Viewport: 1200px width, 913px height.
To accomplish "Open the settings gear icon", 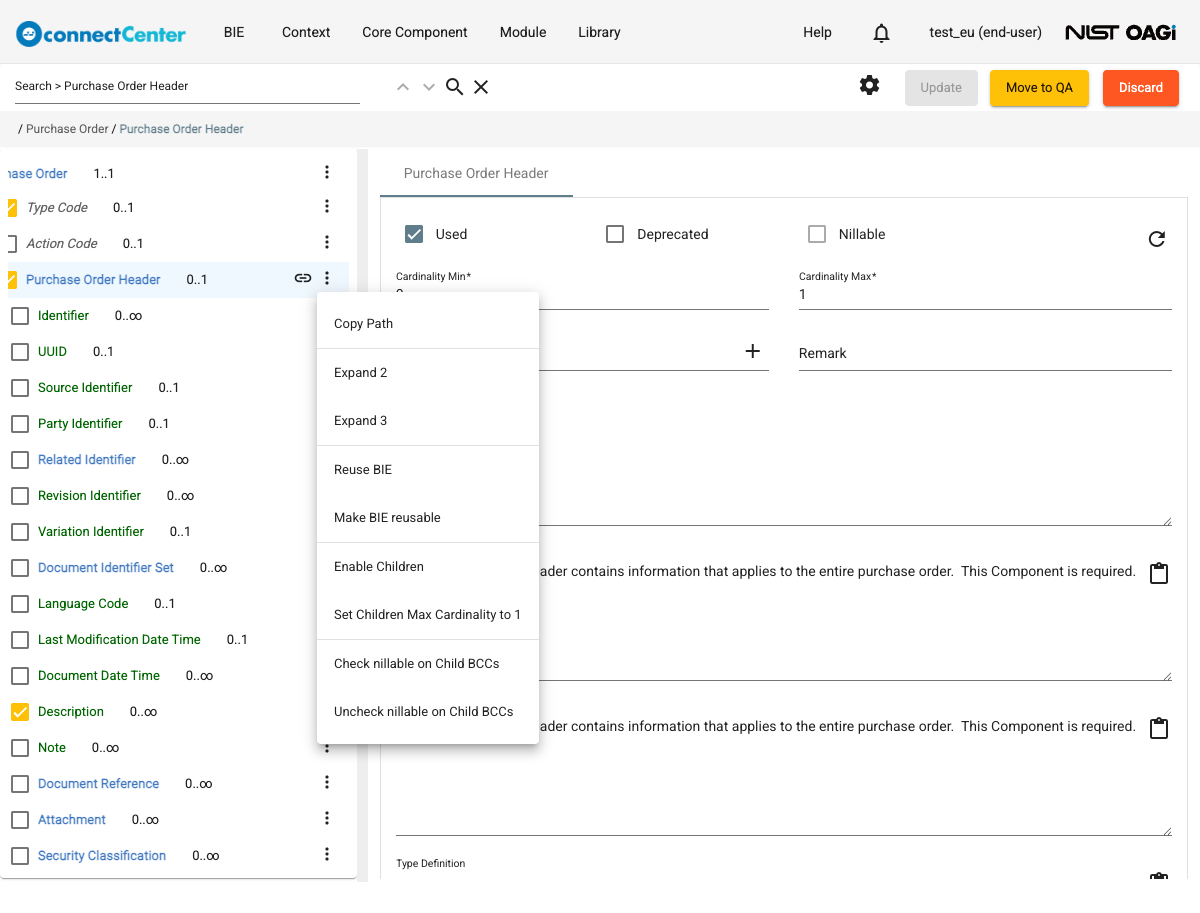I will pyautogui.click(x=870, y=86).
